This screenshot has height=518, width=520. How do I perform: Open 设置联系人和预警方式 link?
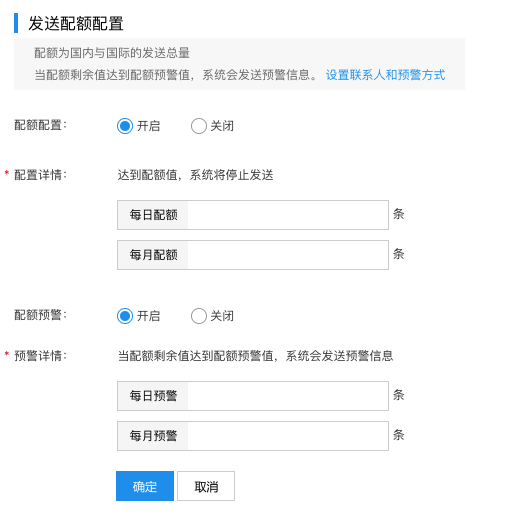click(385, 75)
